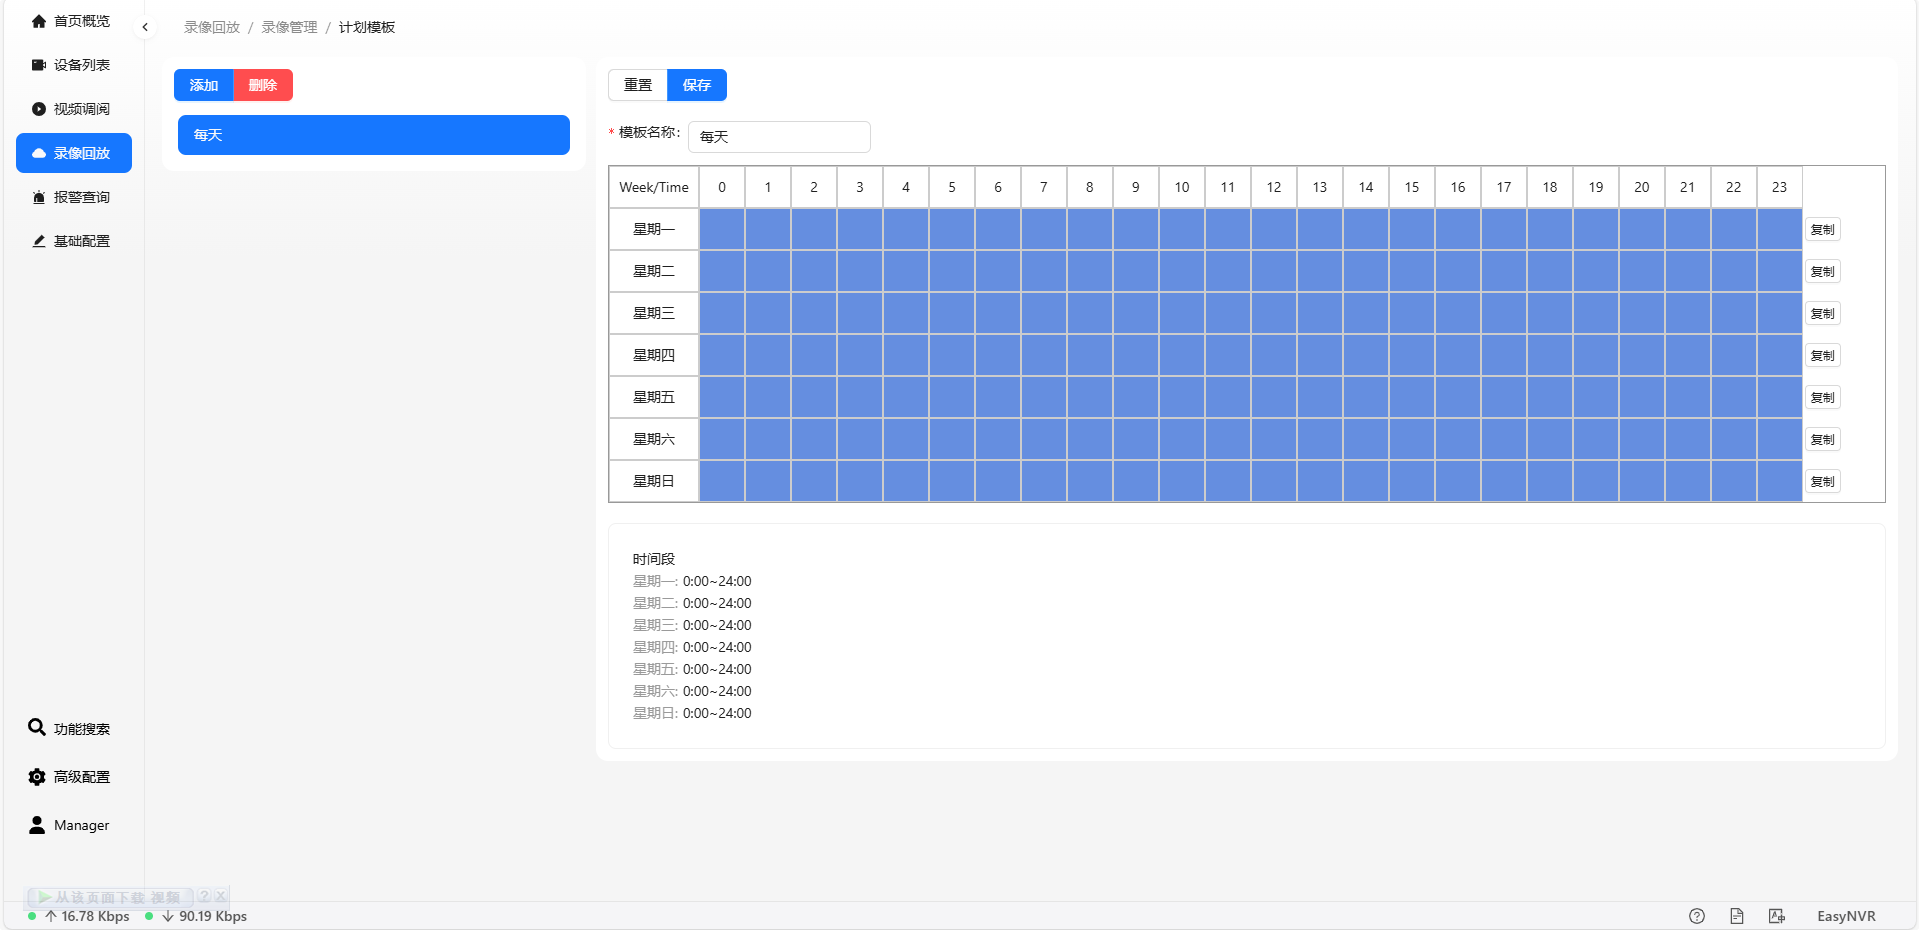The height and width of the screenshot is (930, 1919).
Task: Select the 每天 template in the list
Action: (x=374, y=135)
